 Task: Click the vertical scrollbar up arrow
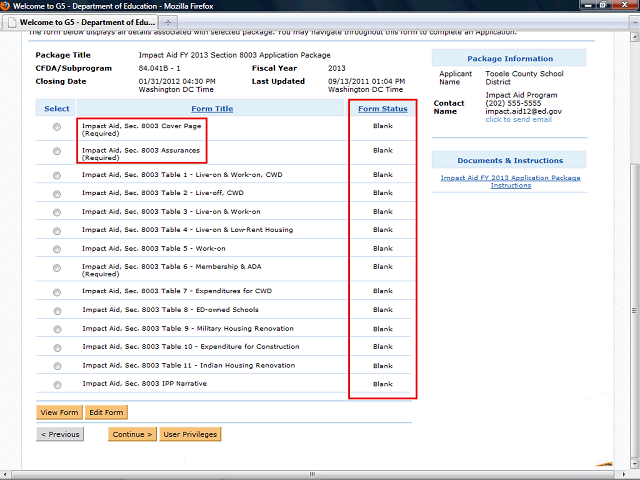(634, 37)
